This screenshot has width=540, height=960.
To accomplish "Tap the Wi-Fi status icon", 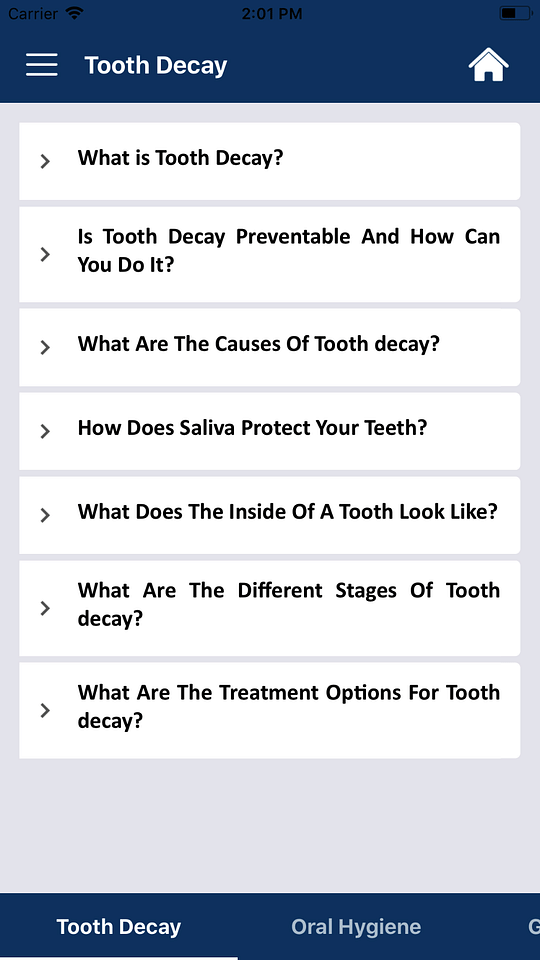I will [75, 13].
